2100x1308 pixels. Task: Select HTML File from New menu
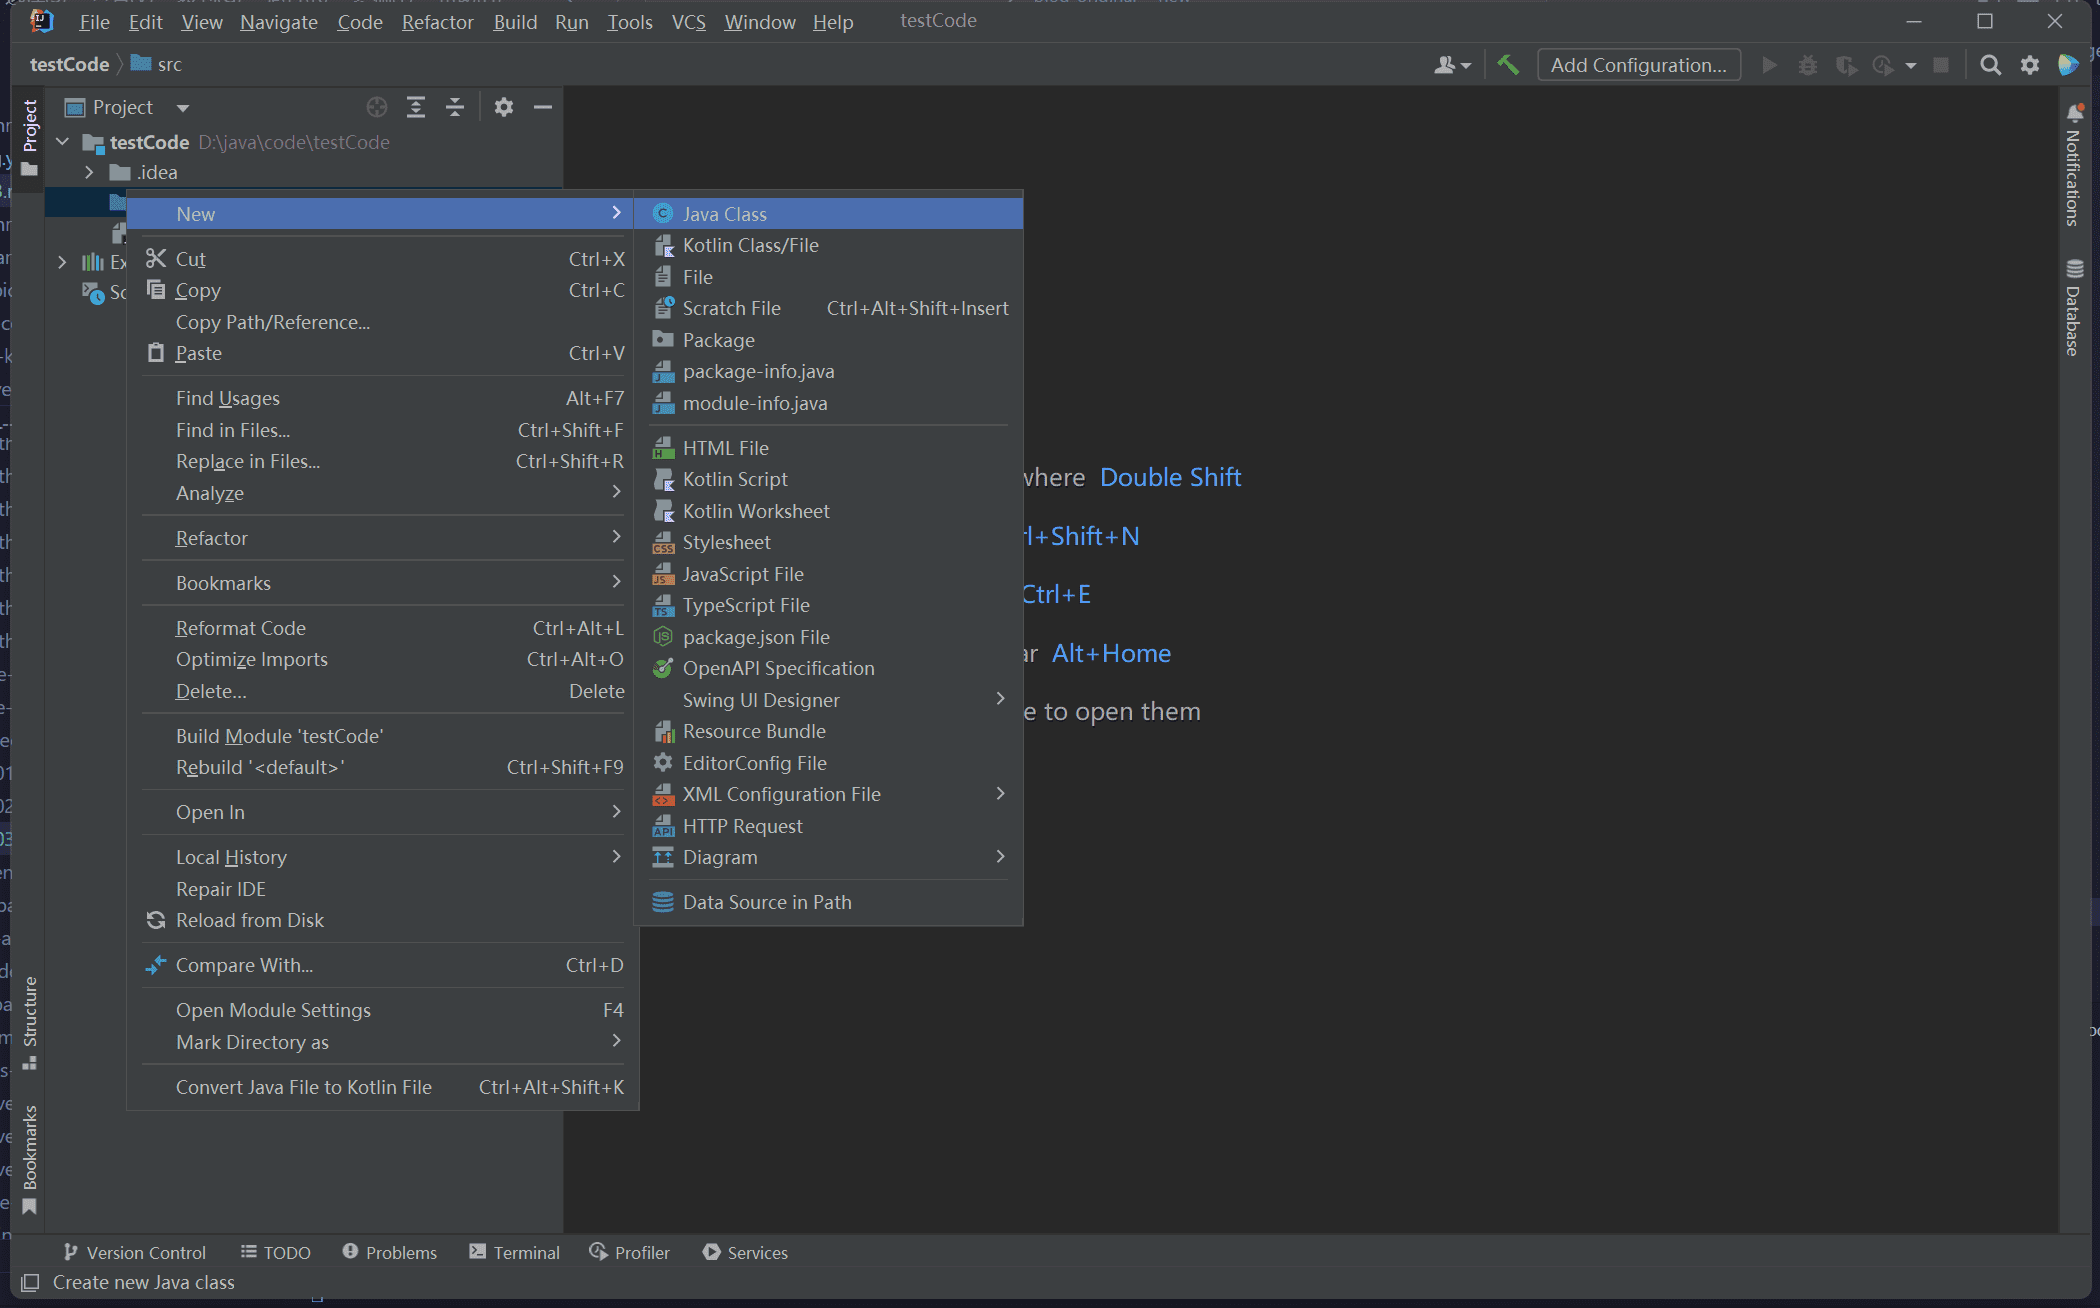pyautogui.click(x=728, y=446)
